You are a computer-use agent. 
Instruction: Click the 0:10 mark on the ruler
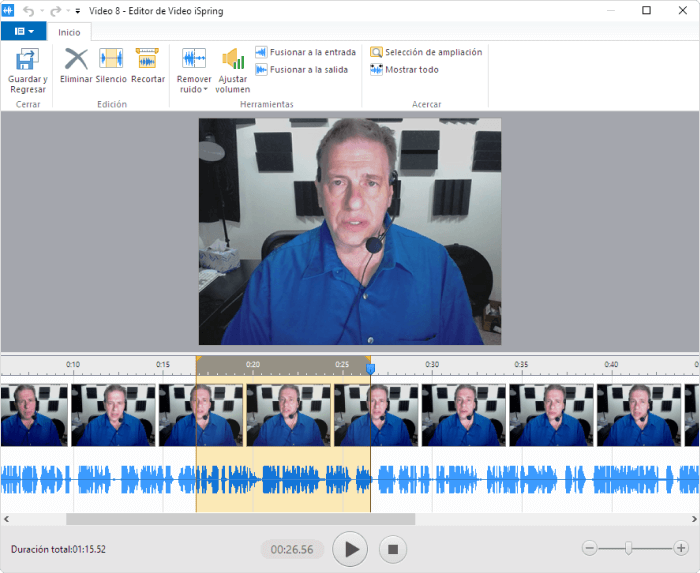tap(73, 364)
